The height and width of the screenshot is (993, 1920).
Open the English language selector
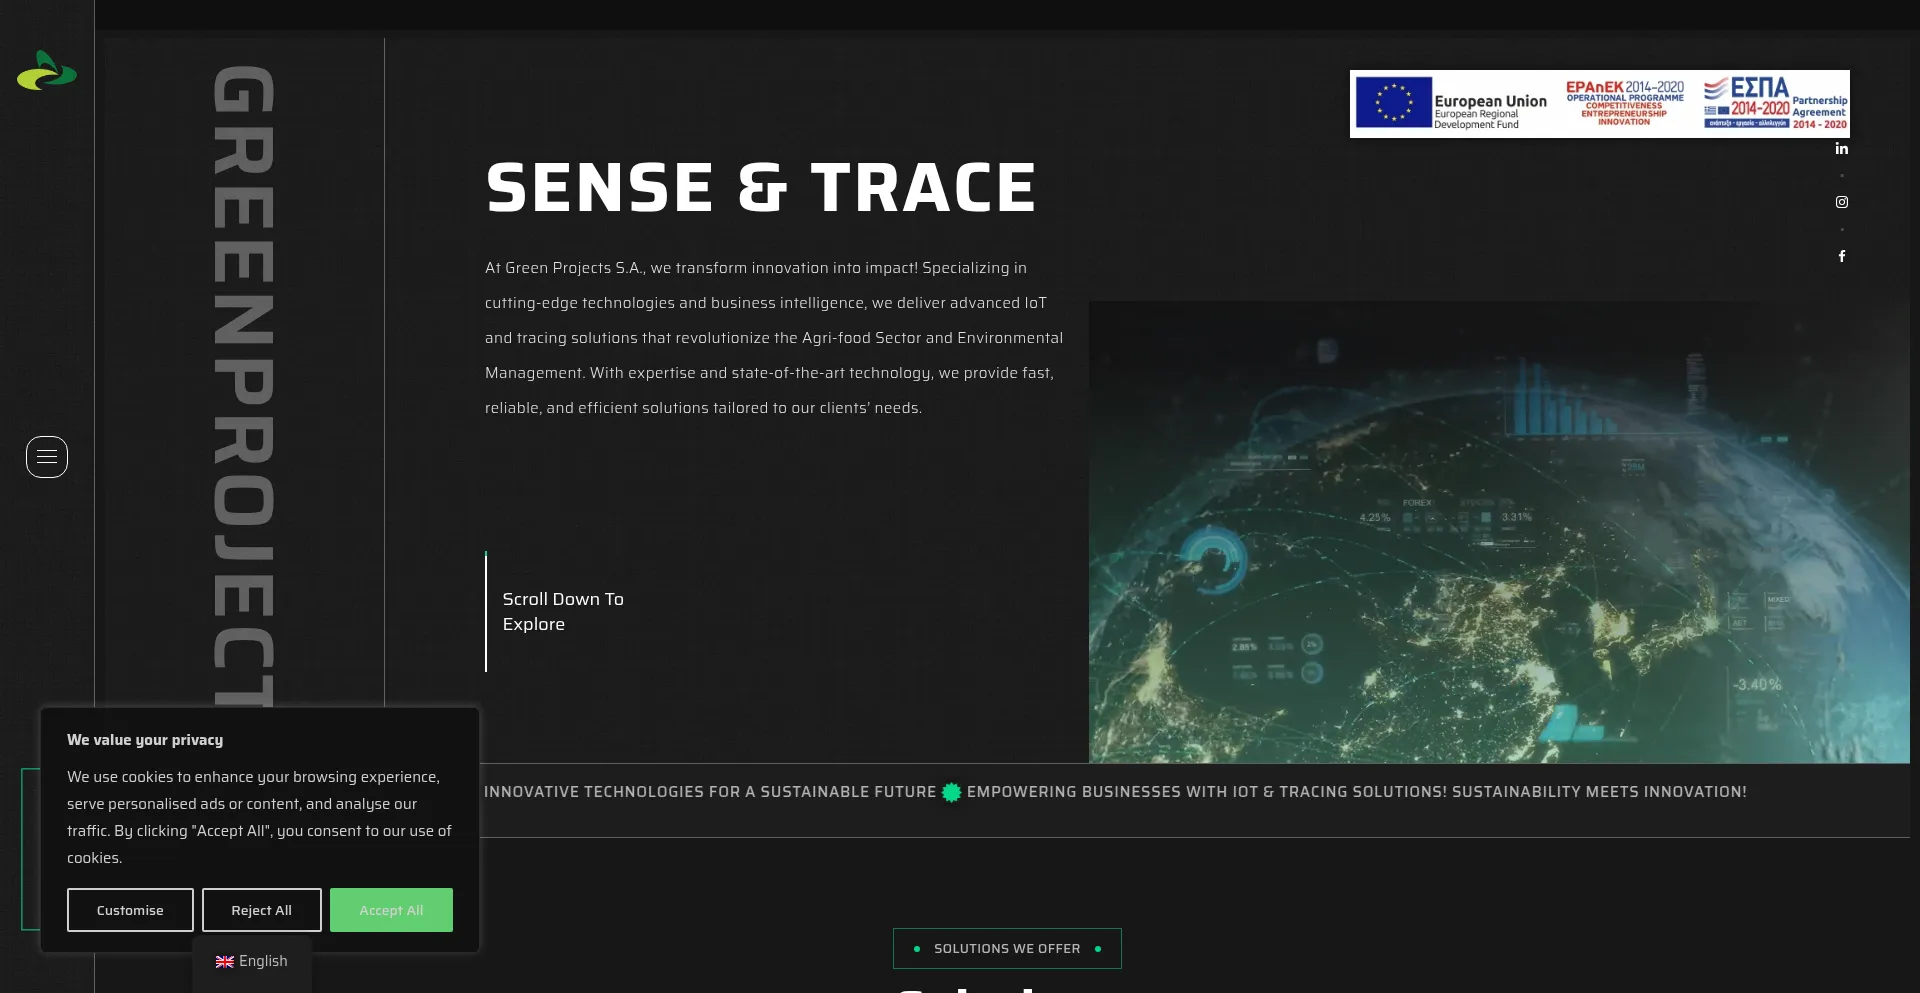click(252, 961)
